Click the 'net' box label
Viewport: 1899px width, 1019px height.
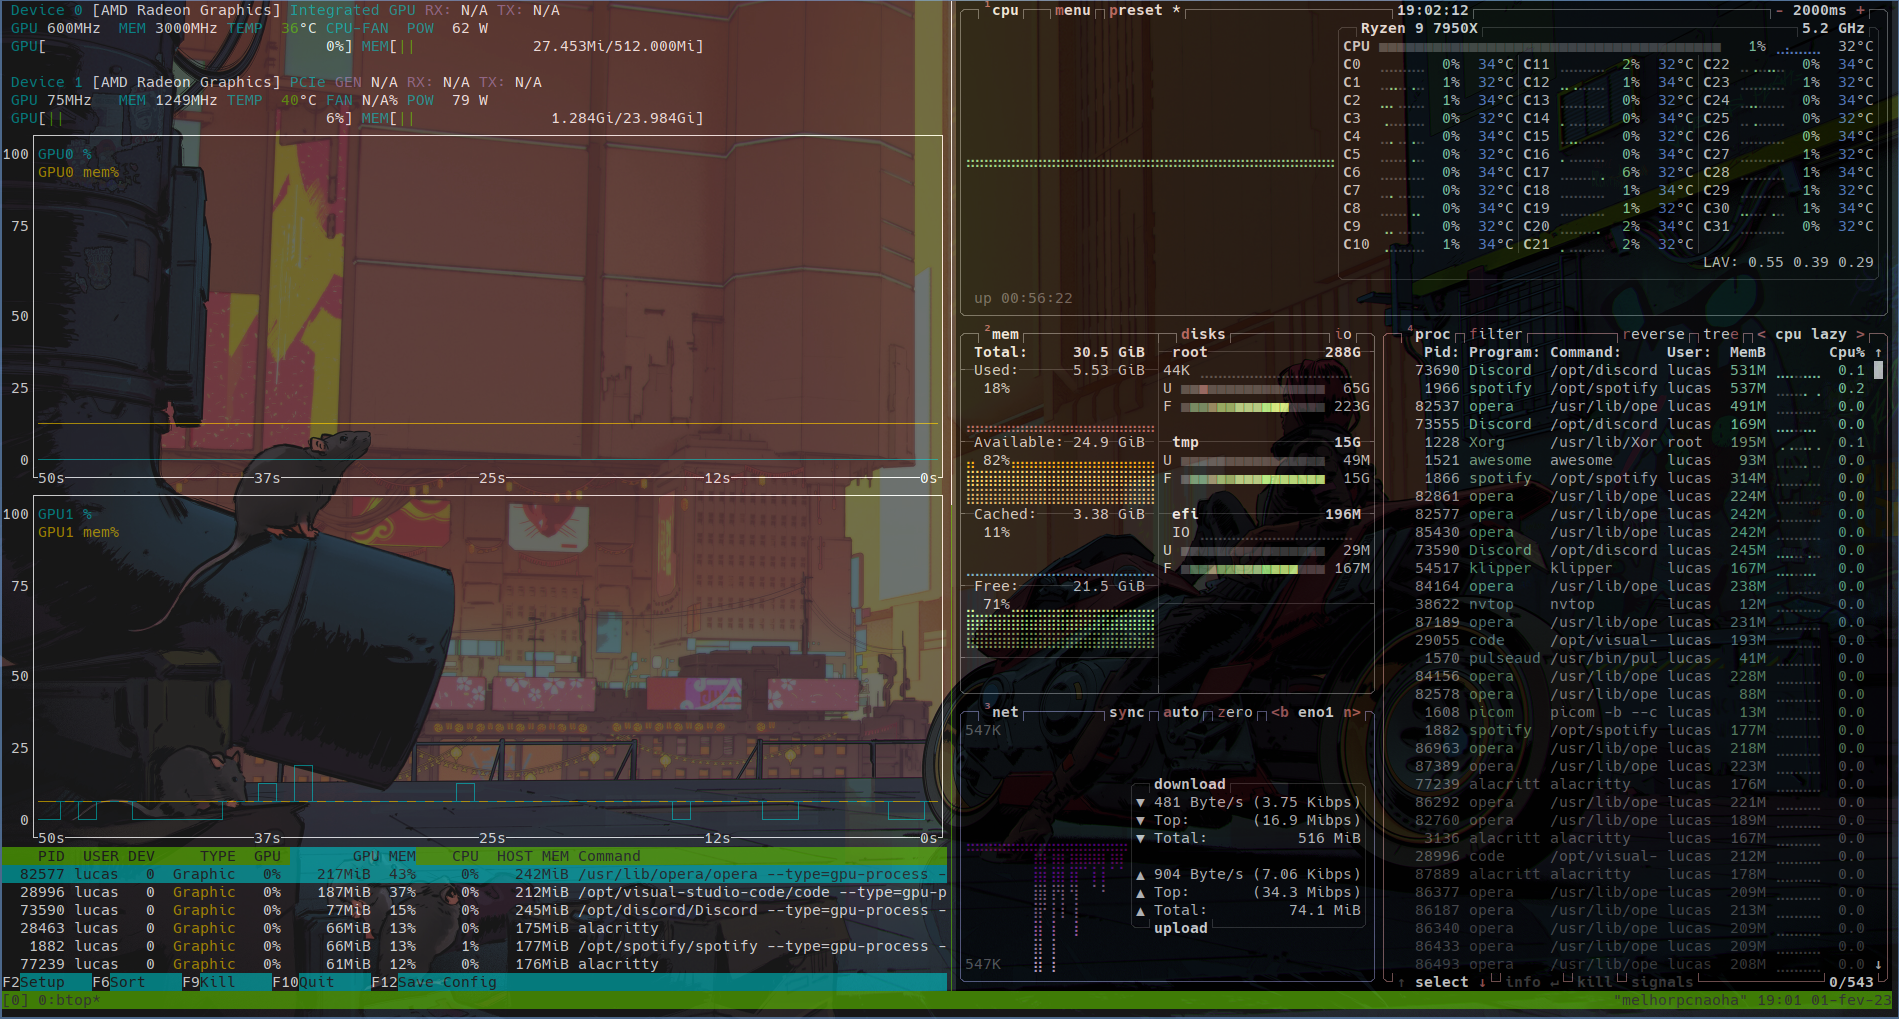tap(1005, 712)
